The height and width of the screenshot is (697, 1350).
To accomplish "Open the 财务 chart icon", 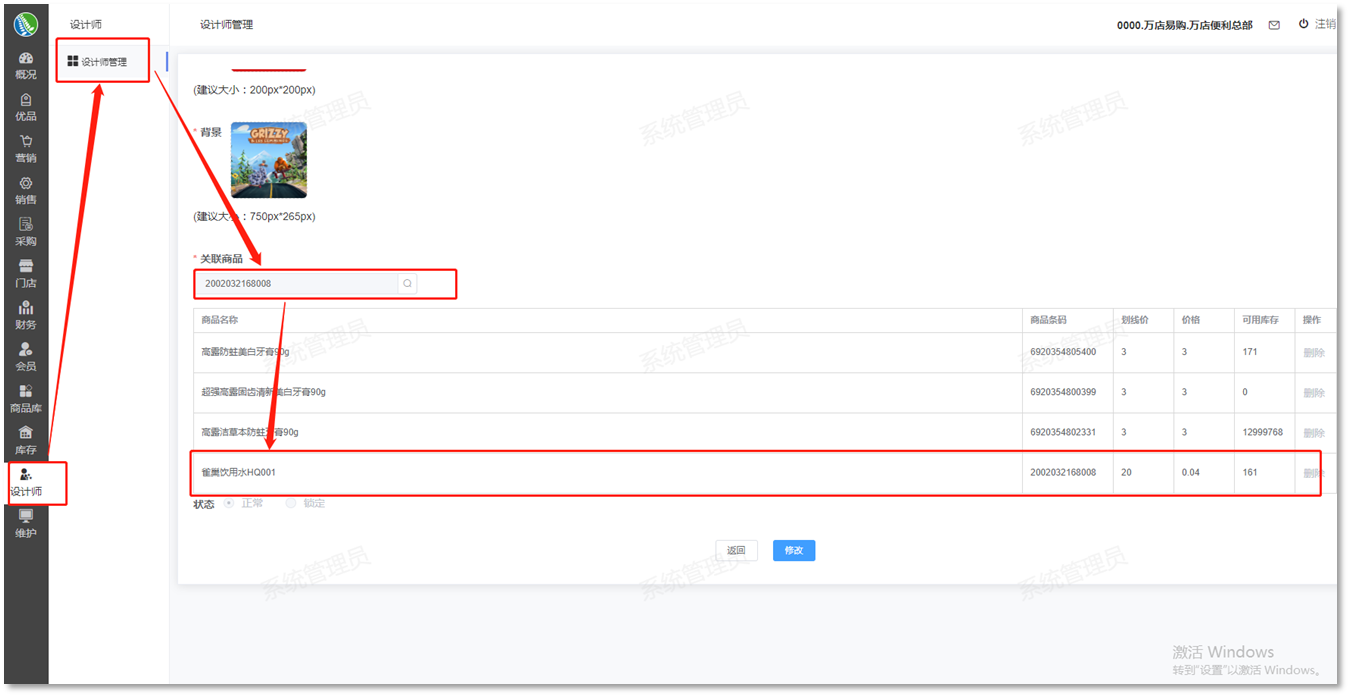I will 26,315.
